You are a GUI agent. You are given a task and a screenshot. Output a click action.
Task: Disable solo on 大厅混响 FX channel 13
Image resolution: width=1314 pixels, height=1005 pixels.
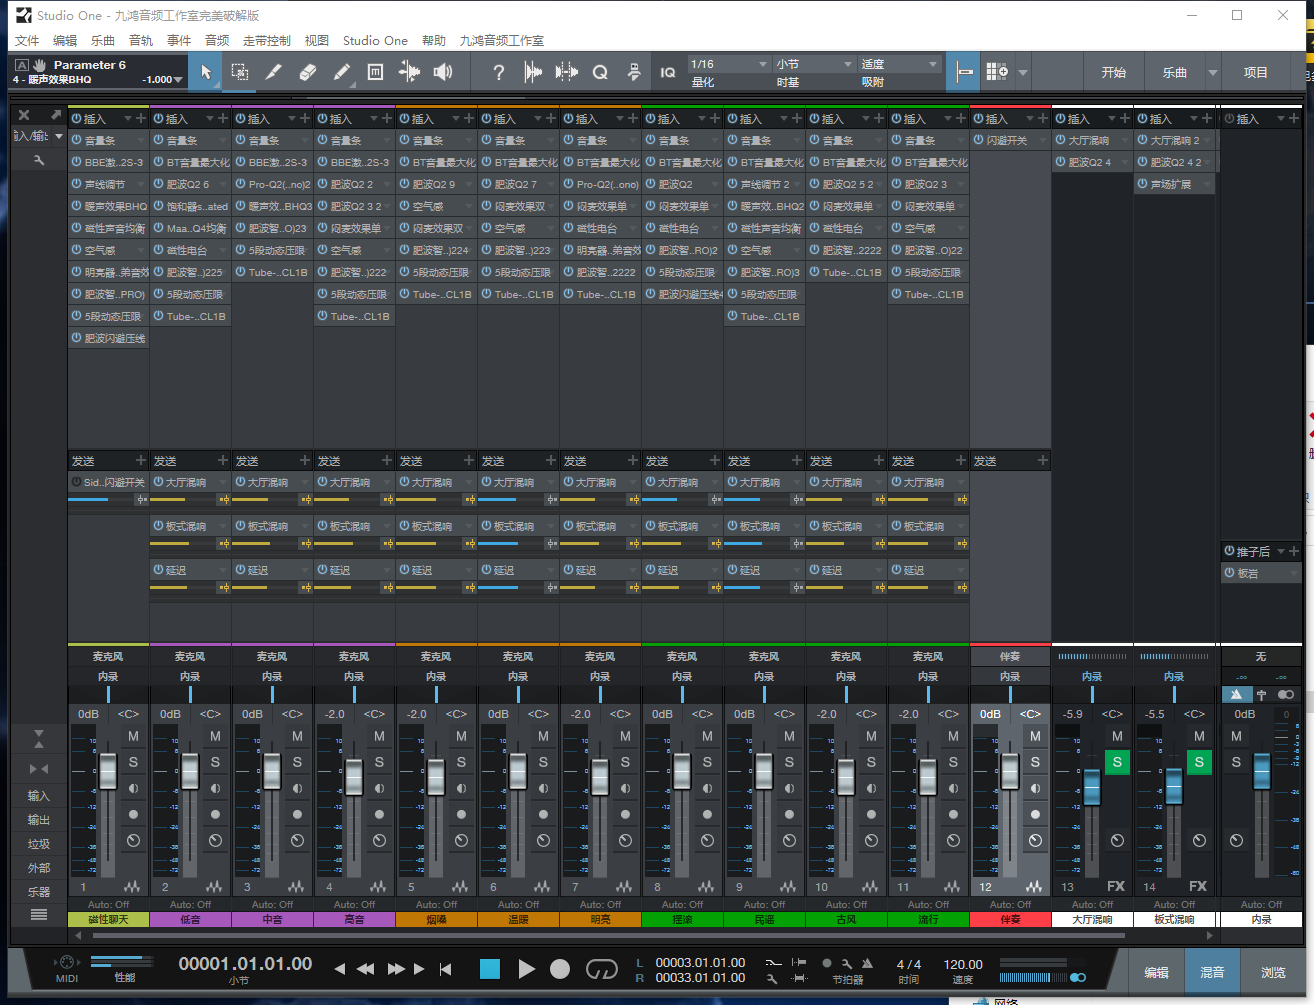[x=1117, y=762]
